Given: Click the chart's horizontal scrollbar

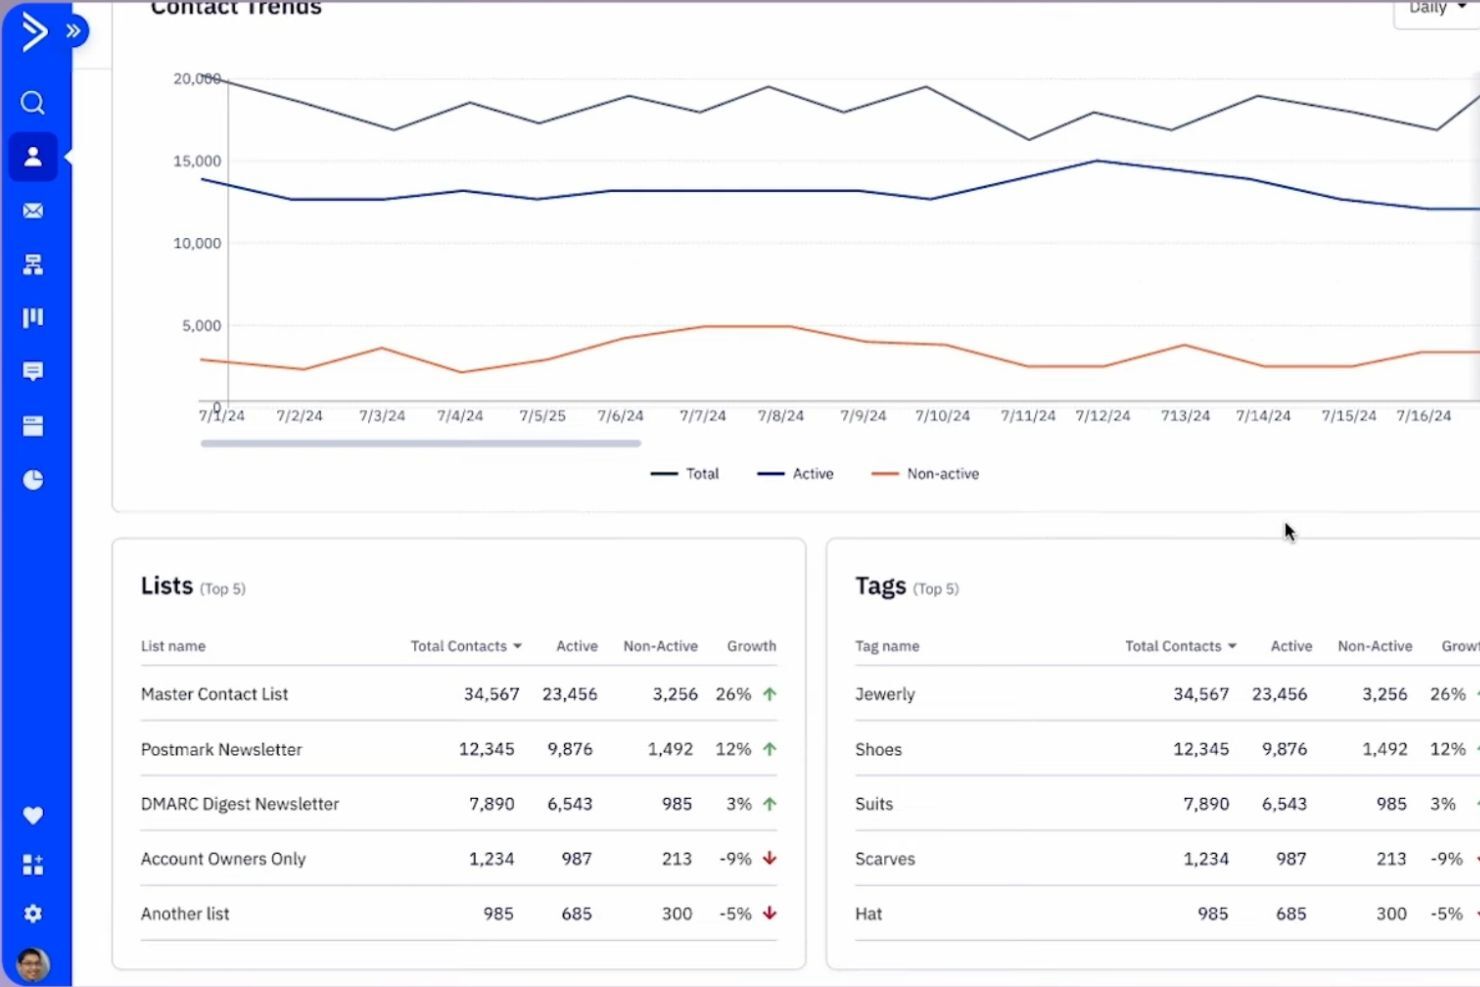Looking at the screenshot, I should click(420, 443).
